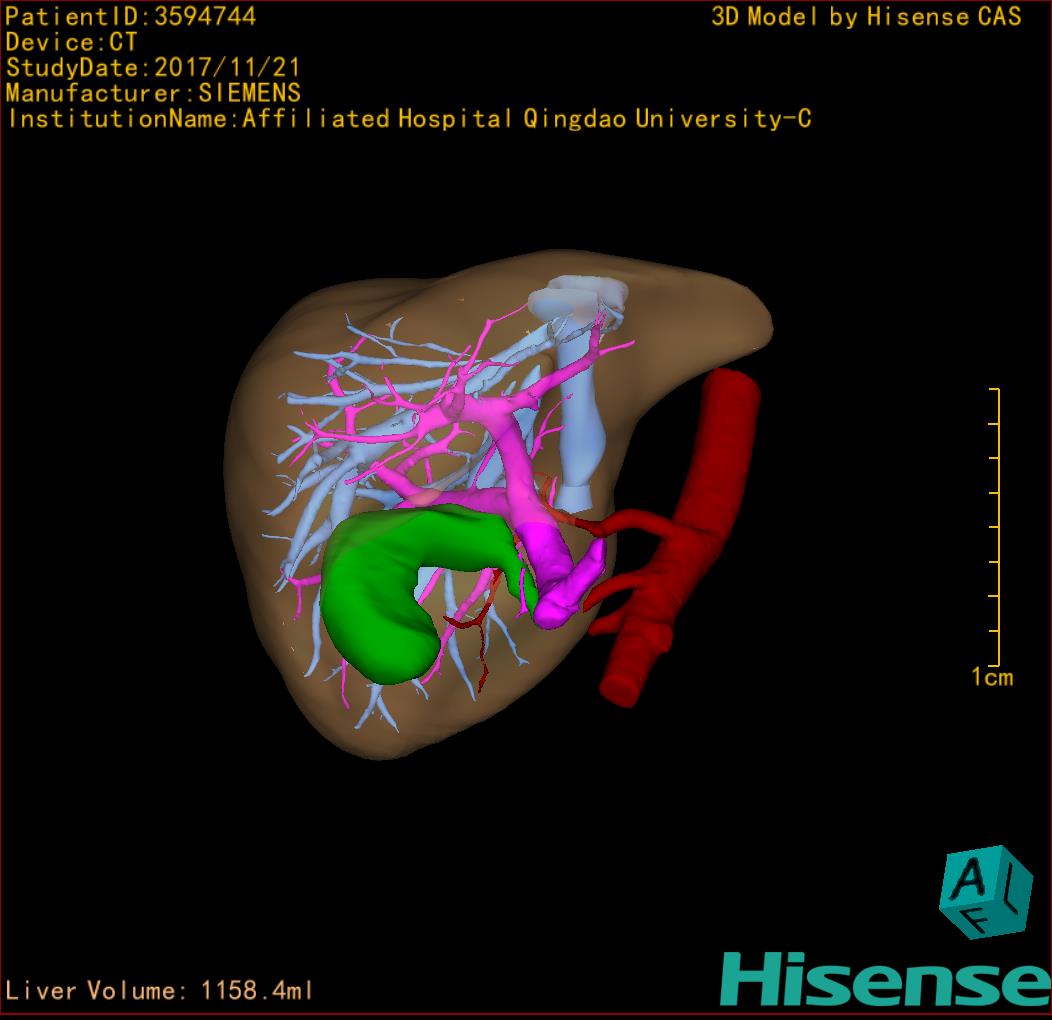1052x1020 pixels.
Task: Select the StudyDate:2017/11/21 annotation
Action: [x=152, y=68]
